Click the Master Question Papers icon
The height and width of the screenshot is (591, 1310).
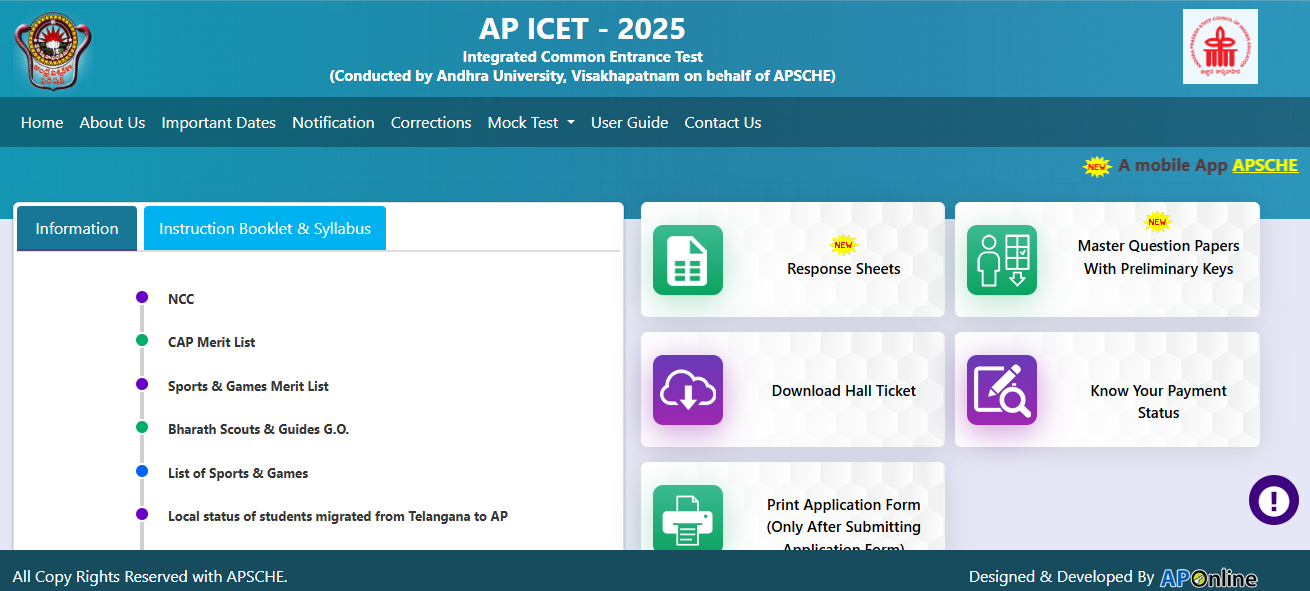coord(1001,260)
